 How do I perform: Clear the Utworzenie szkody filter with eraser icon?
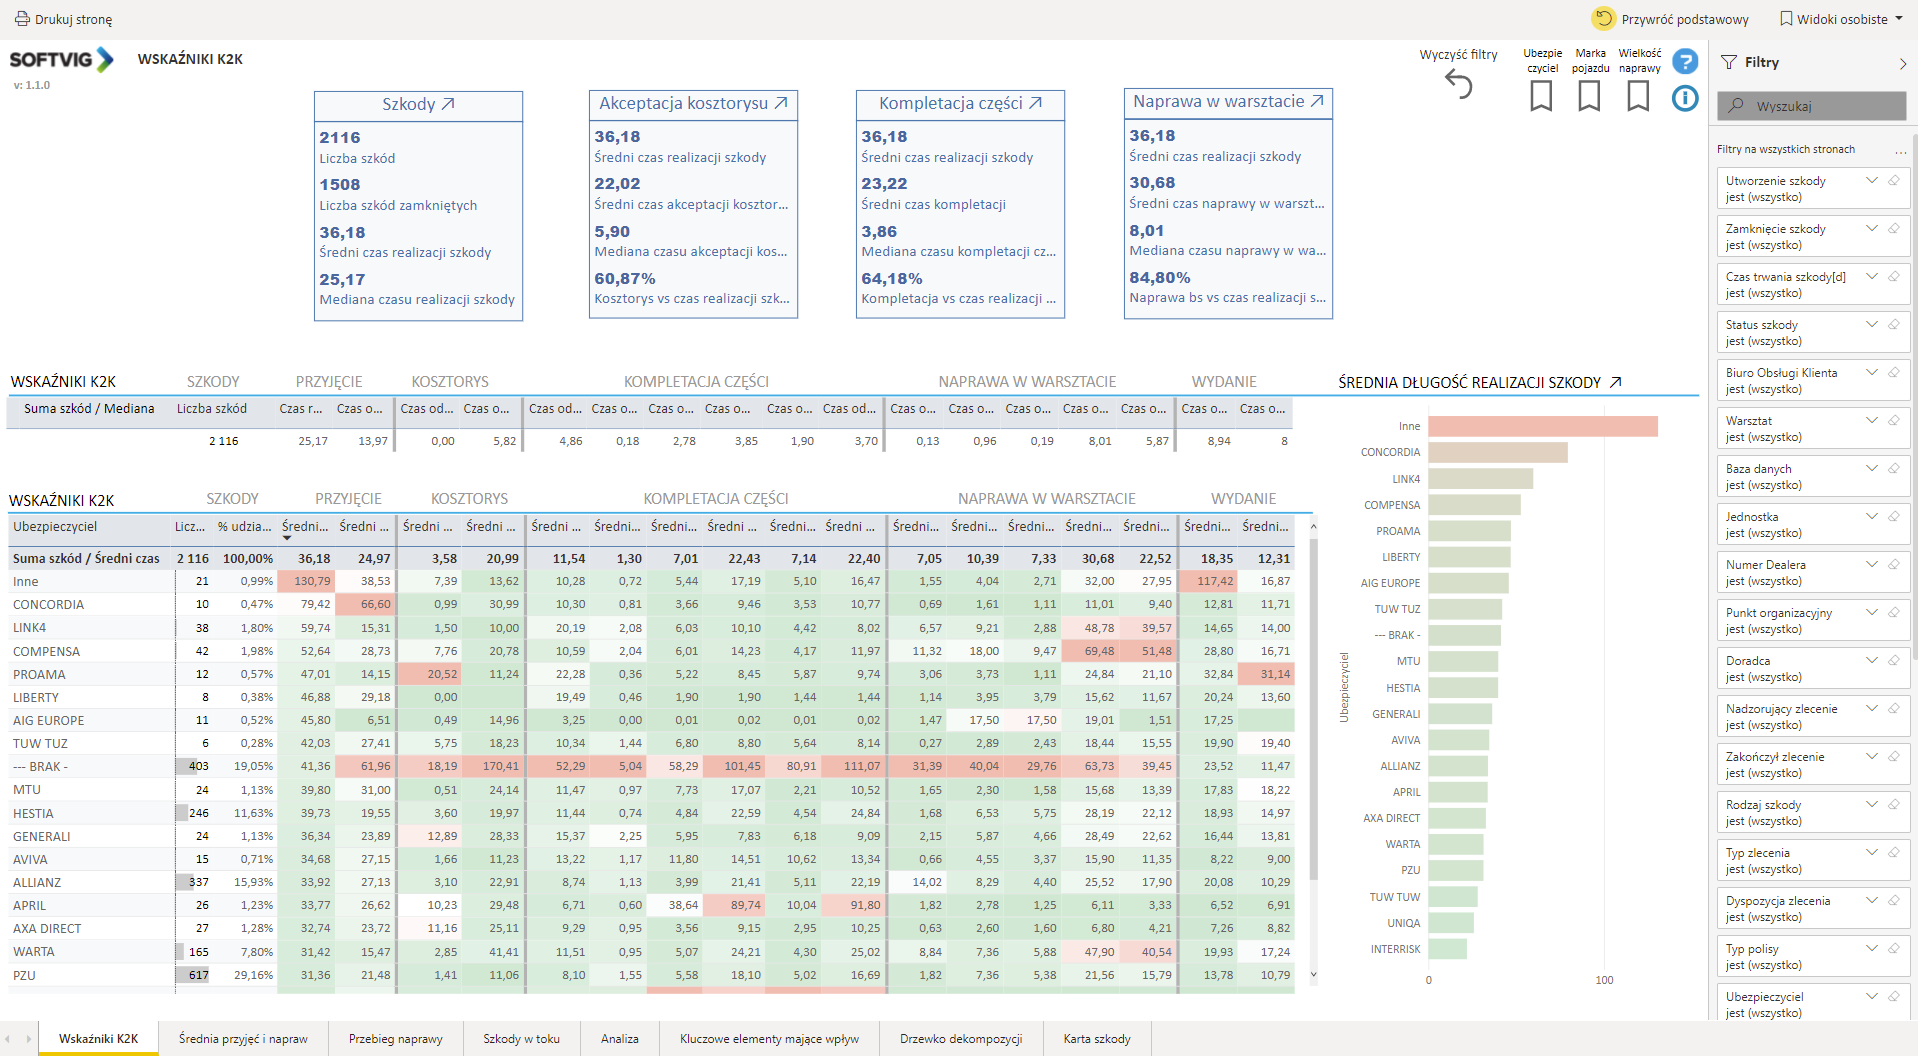click(x=1894, y=181)
